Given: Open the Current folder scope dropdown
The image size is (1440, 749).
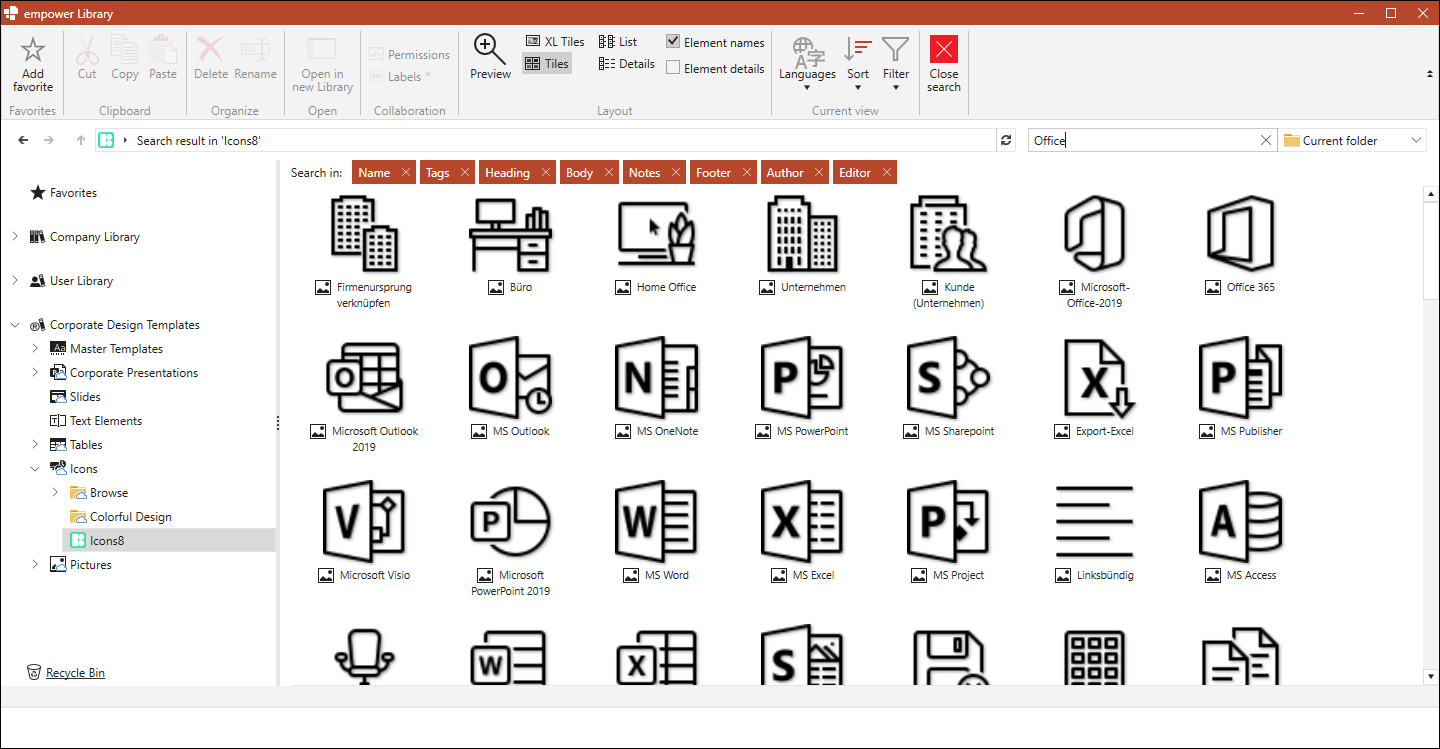Looking at the screenshot, I should click(1353, 141).
